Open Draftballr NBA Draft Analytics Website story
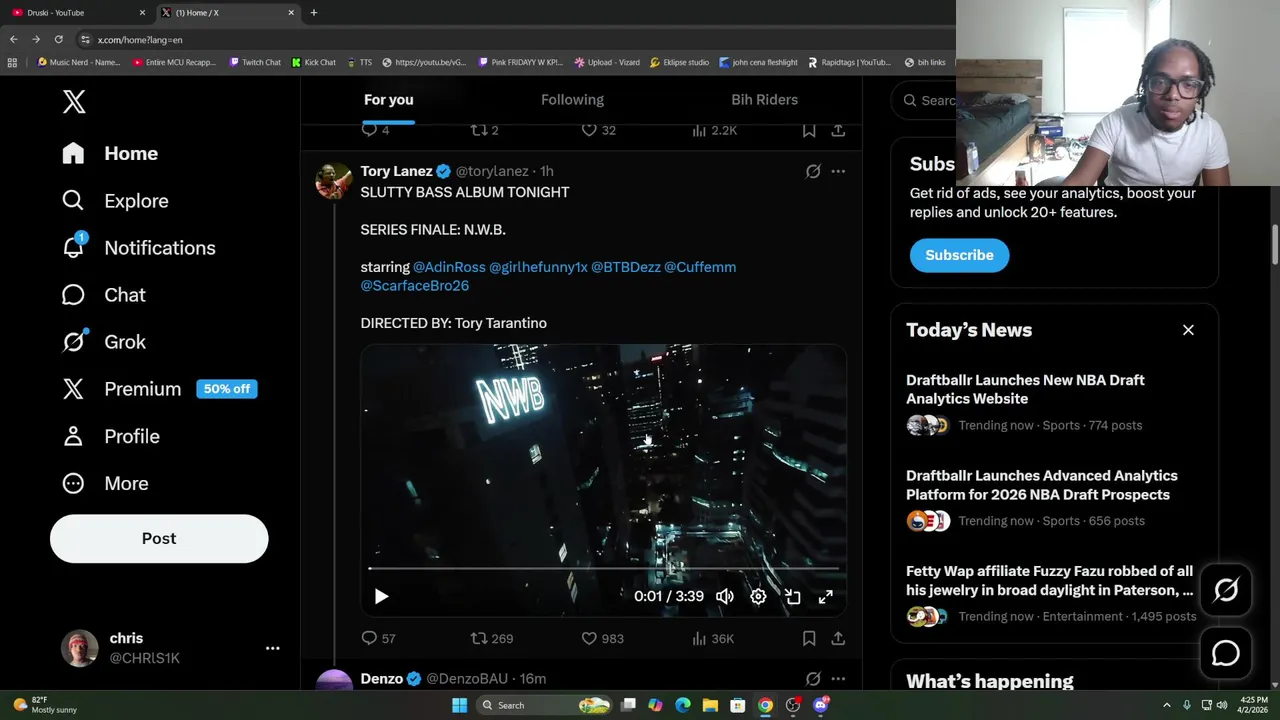 click(1025, 389)
